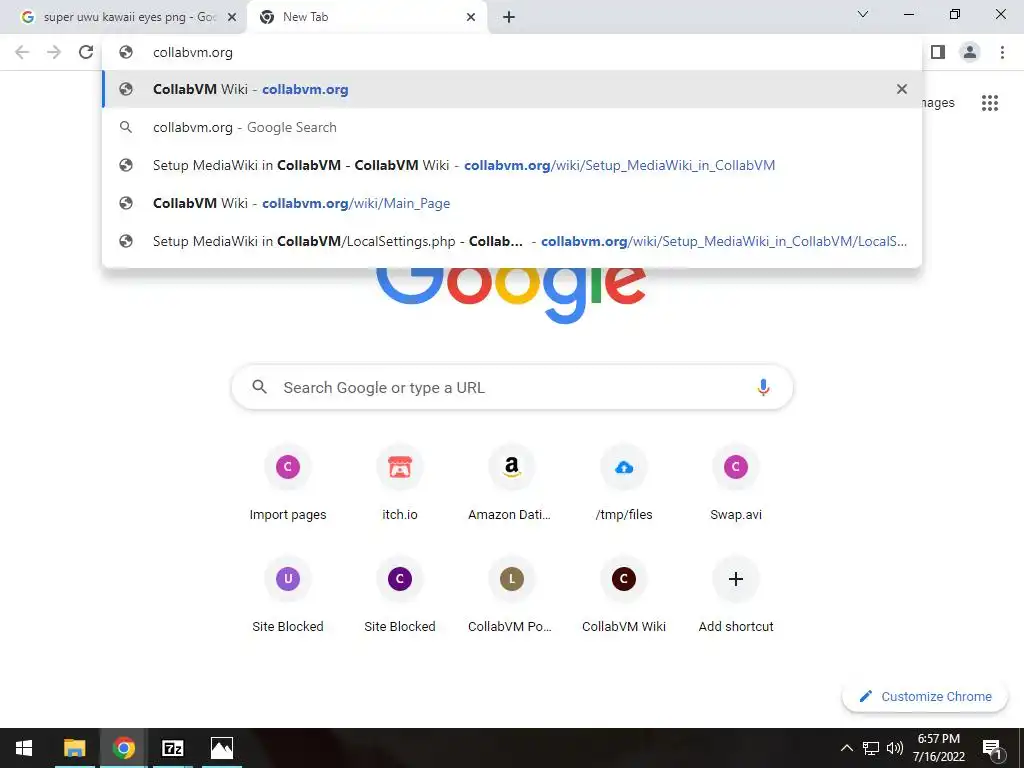Close the 'super uwu kawaii eyes png' tab
Image resolution: width=1024 pixels, height=768 pixels.
pyautogui.click(x=232, y=17)
